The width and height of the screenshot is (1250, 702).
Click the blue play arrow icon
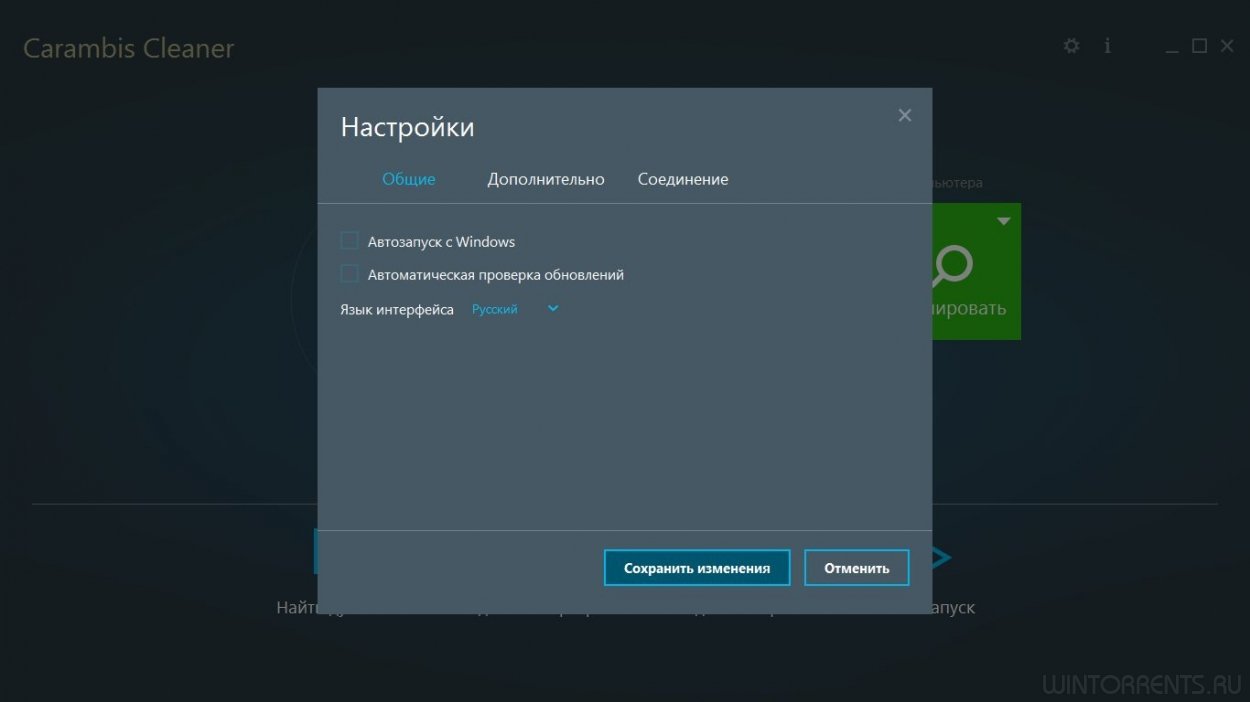pos(941,558)
